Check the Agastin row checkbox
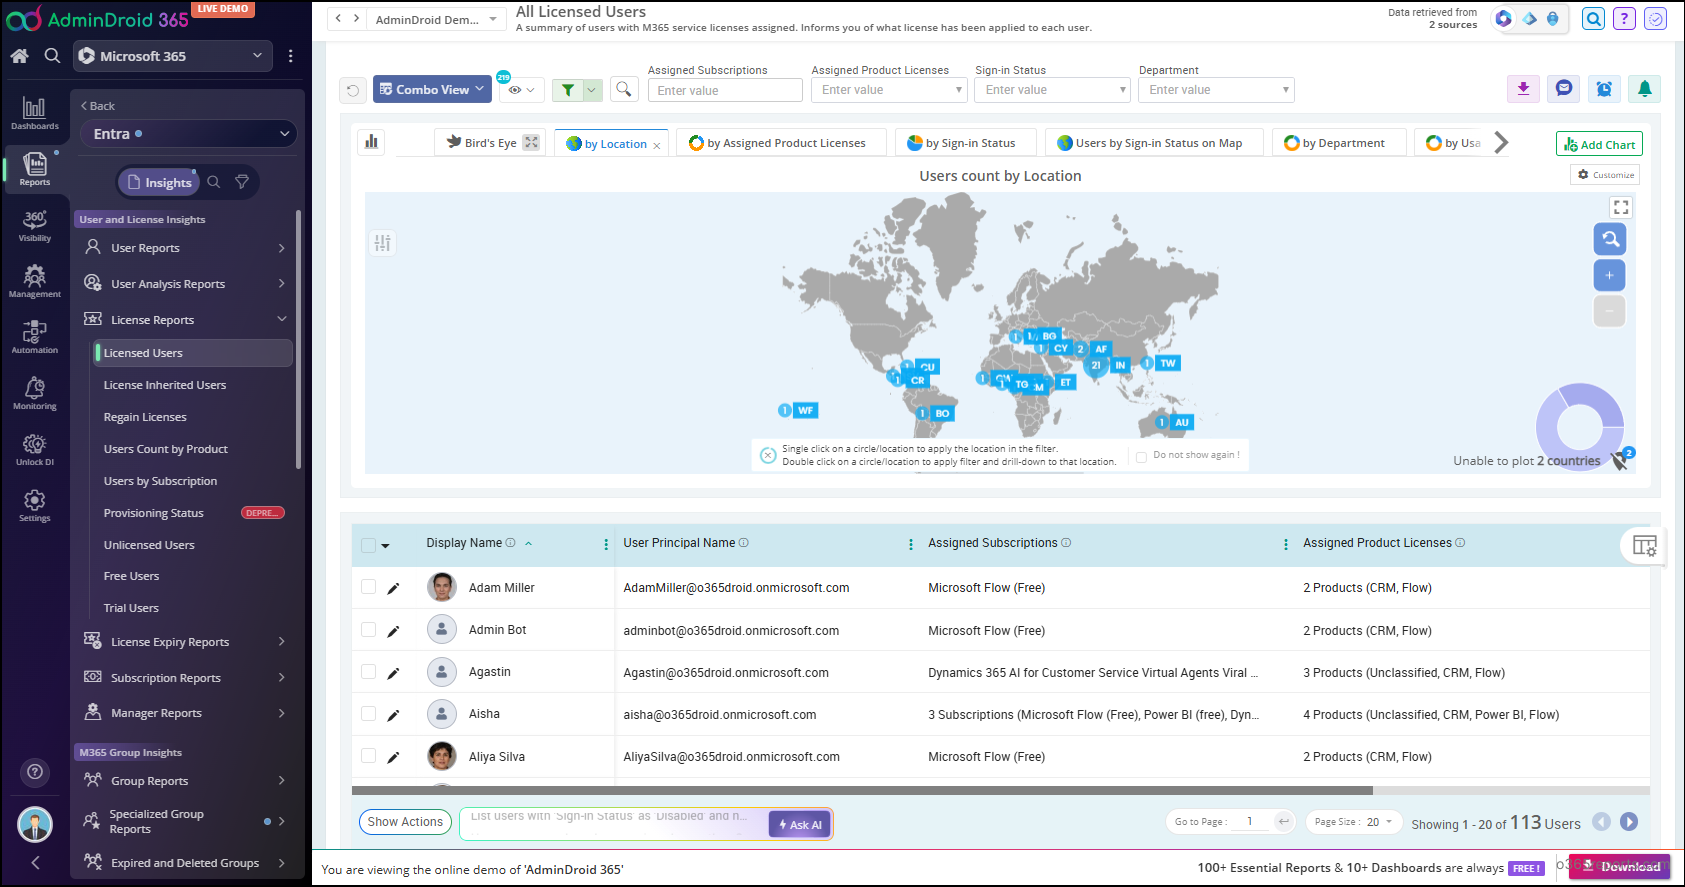1685x887 pixels. point(368,672)
